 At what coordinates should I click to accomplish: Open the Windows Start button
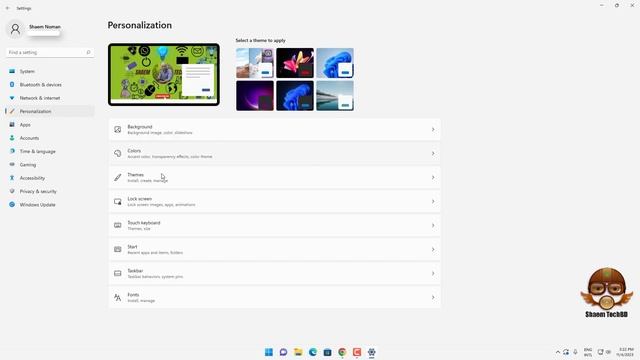pyautogui.click(x=269, y=352)
